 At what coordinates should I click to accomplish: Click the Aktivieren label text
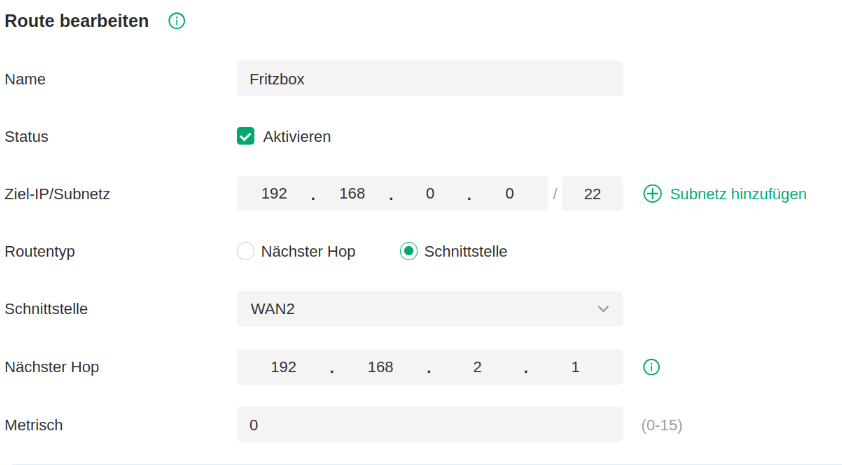(296, 136)
